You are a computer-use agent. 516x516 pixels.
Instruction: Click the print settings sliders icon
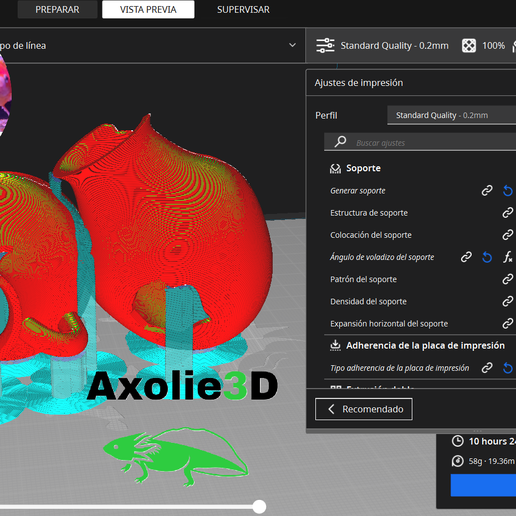[x=325, y=45]
